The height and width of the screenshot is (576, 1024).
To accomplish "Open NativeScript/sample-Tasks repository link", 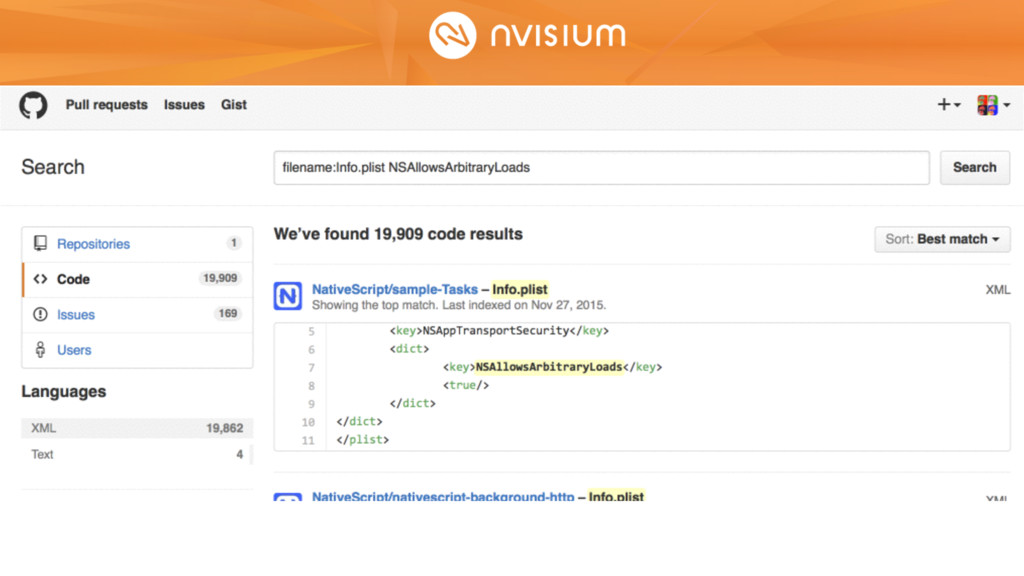I will point(394,289).
